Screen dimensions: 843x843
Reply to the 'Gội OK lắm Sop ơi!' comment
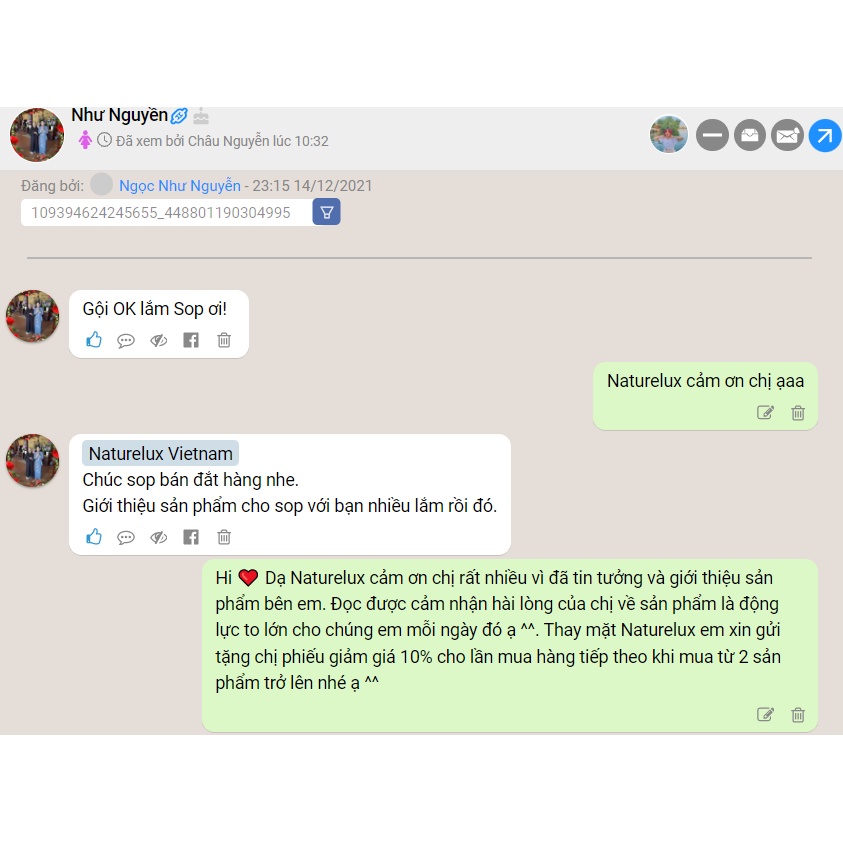click(x=126, y=341)
